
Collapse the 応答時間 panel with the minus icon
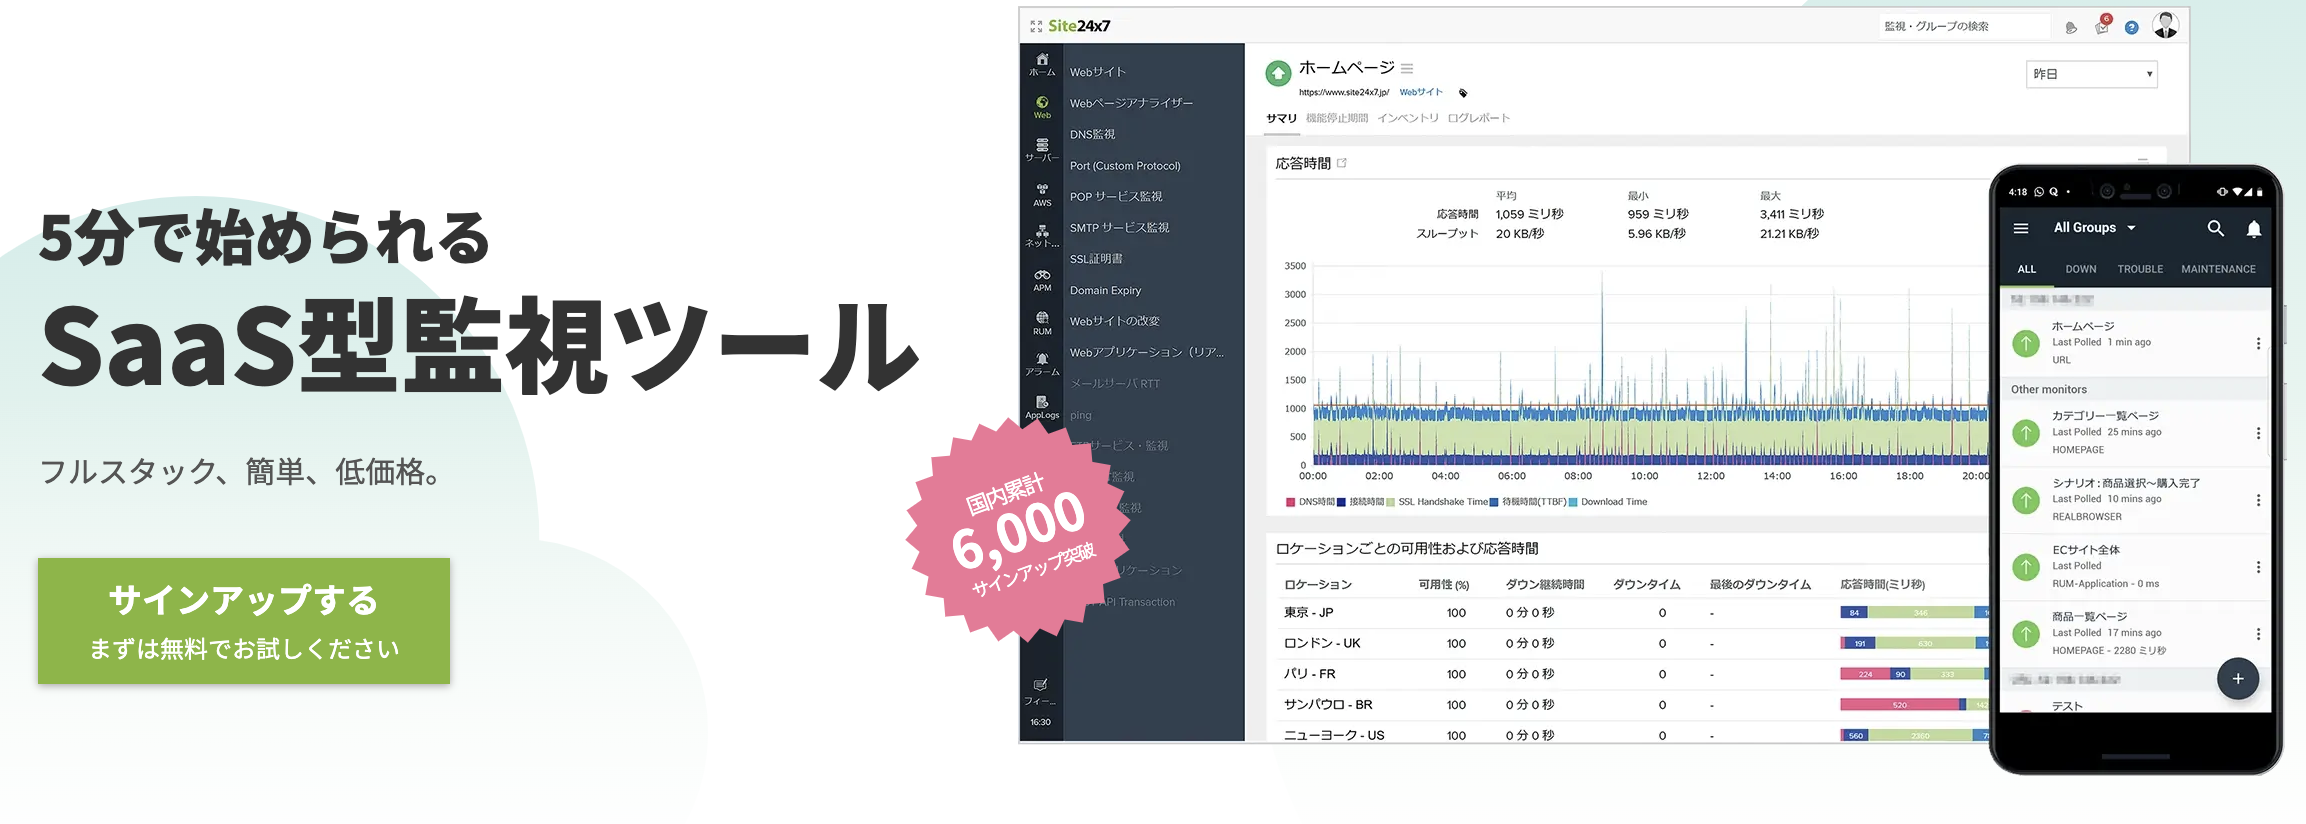2142,160
